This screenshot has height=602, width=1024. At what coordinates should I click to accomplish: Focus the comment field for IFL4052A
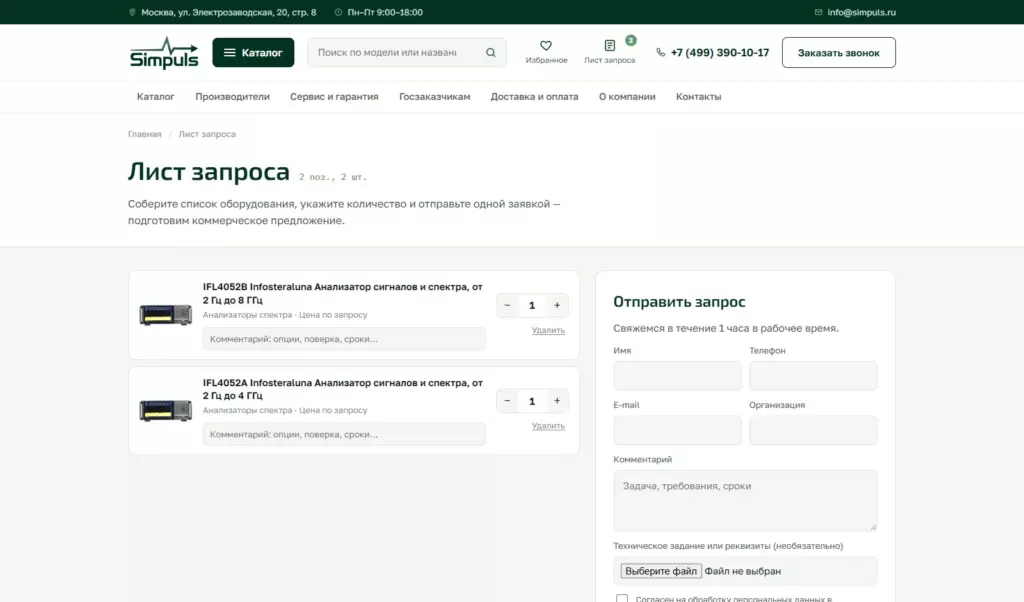point(344,434)
